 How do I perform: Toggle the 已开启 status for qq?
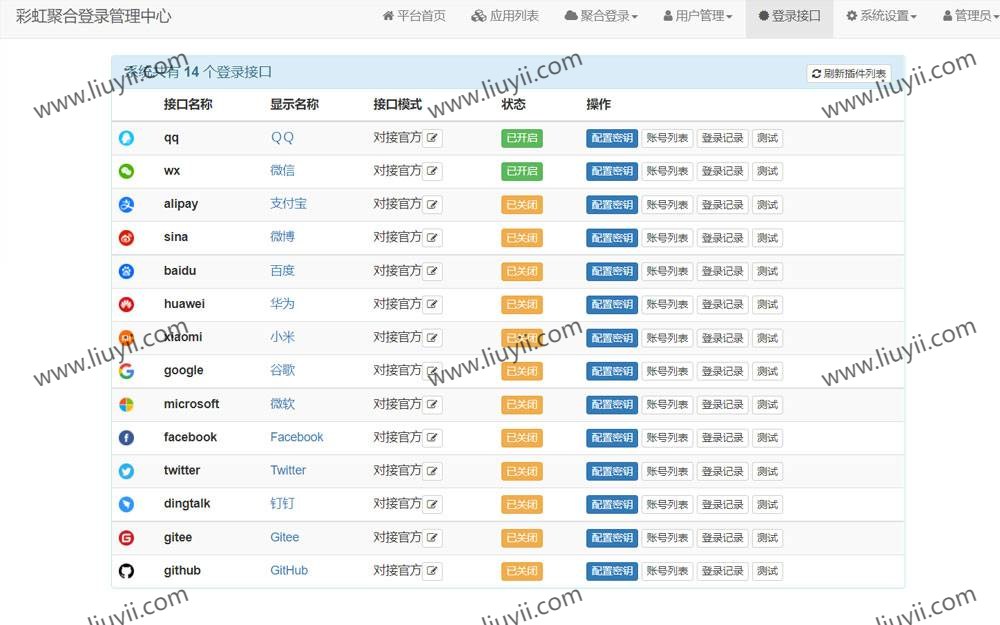(522, 138)
